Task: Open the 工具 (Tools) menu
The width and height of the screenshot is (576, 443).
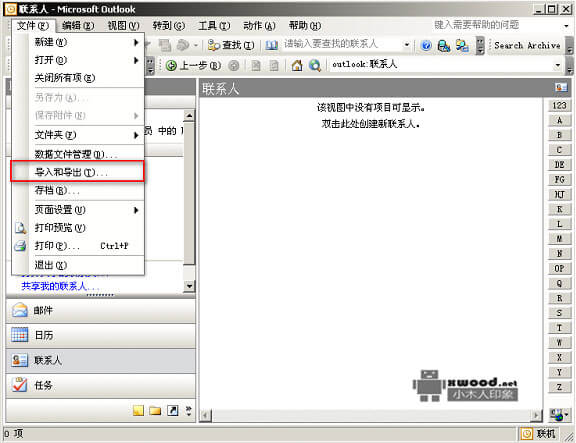Action: pyautogui.click(x=214, y=26)
